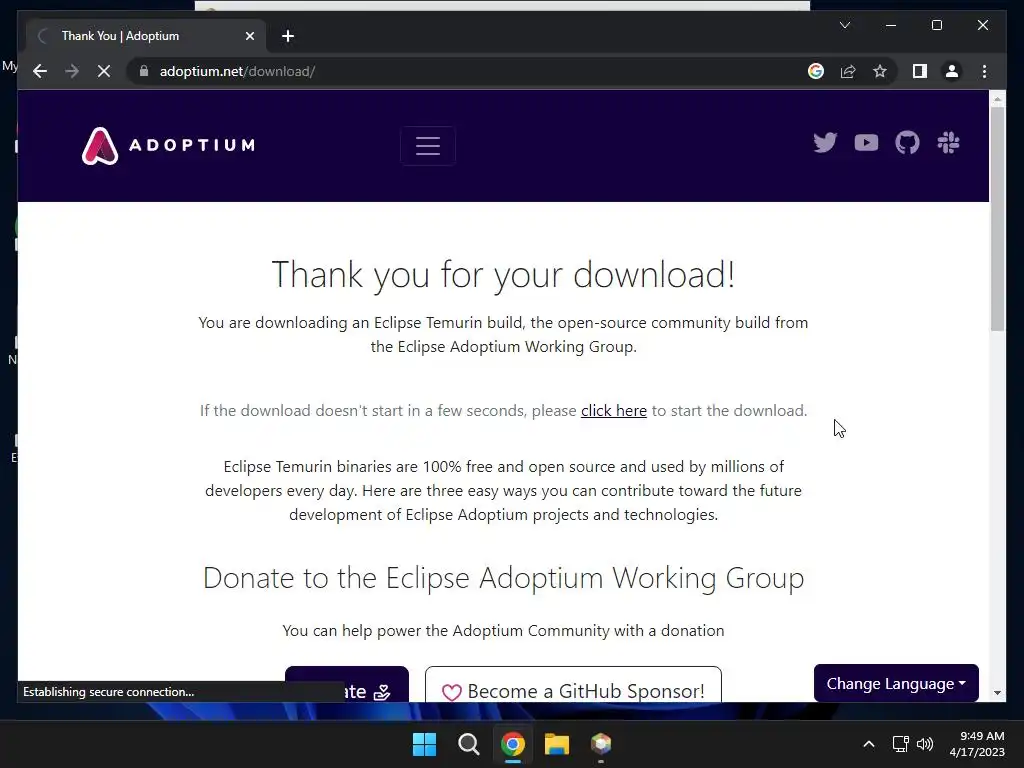Open Adoptium YouTube channel icon
1024x768 pixels.
click(866, 142)
